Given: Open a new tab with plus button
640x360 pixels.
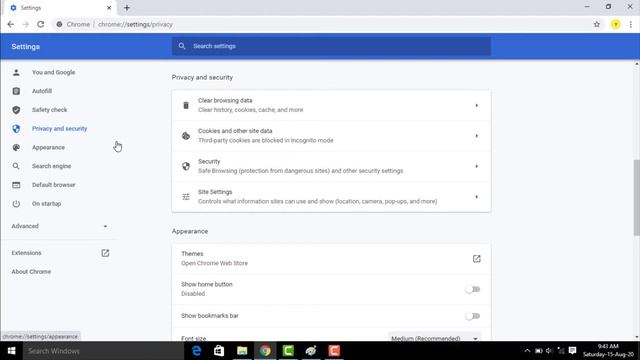Looking at the screenshot, I should (127, 8).
